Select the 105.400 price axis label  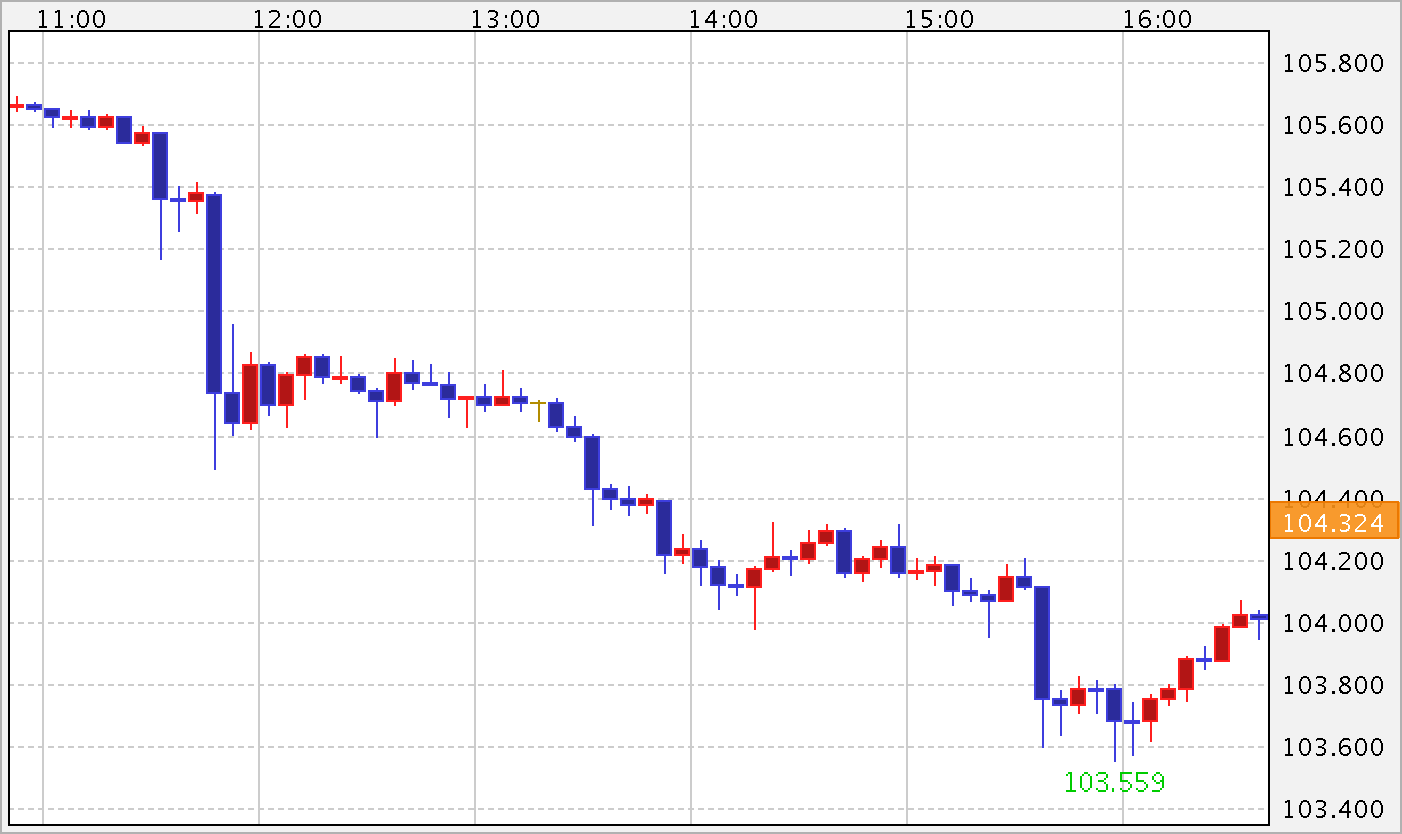[x=1333, y=188]
